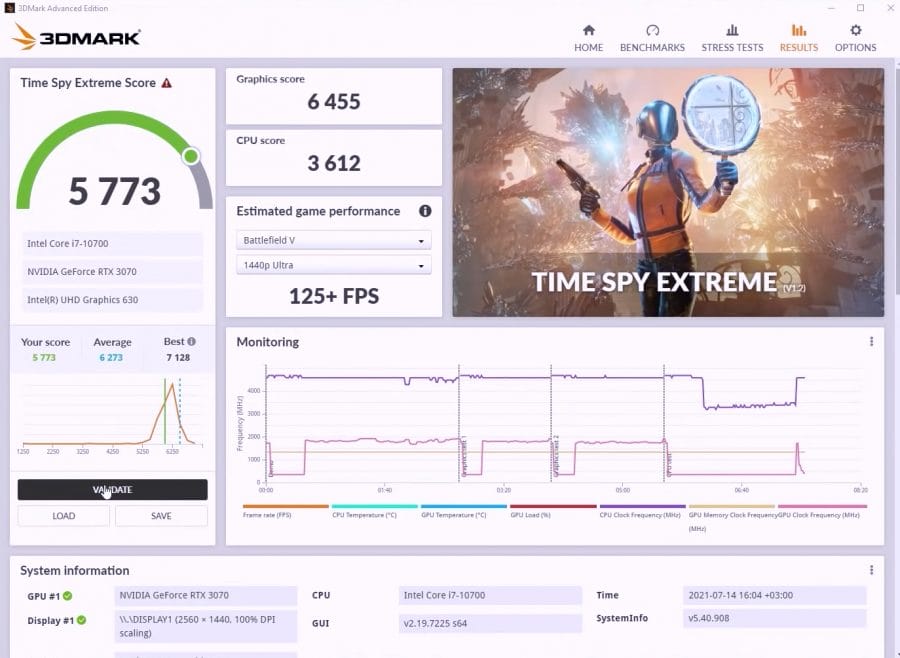Image resolution: width=900 pixels, height=658 pixels.
Task: Switch to the Results tab
Action: tap(798, 38)
